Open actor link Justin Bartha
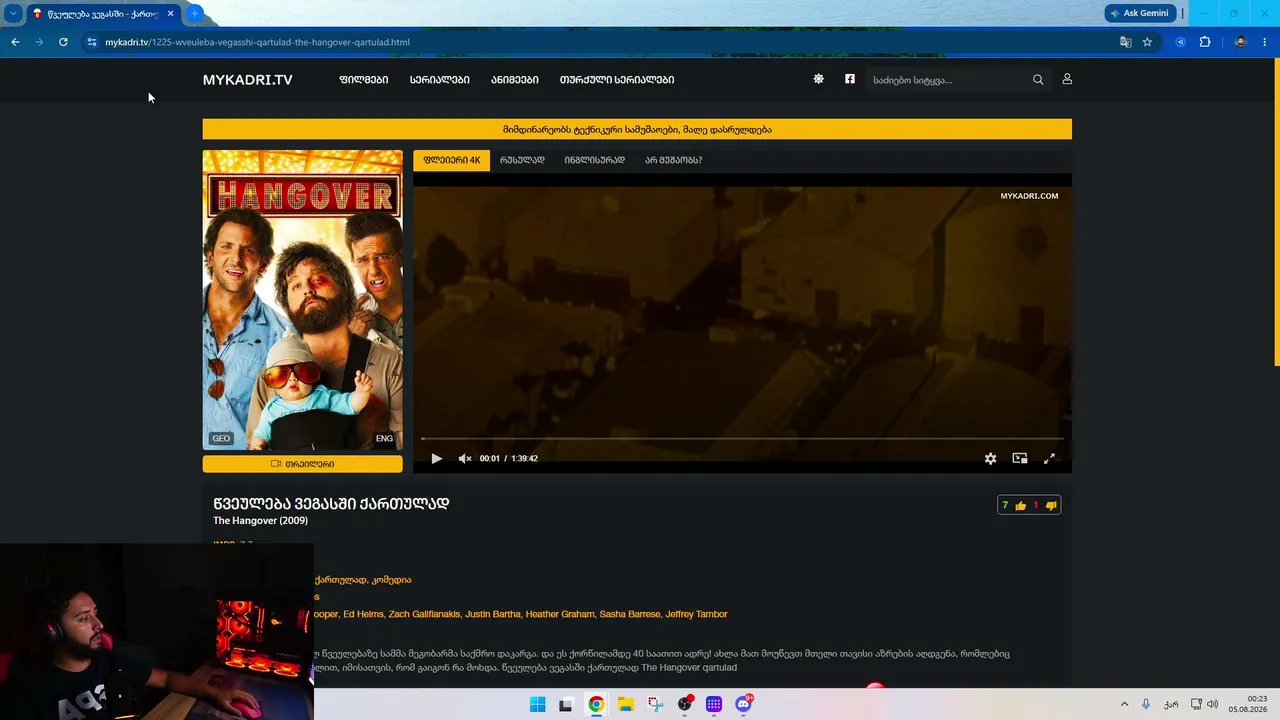Screen dimensions: 1280x720 491,614
